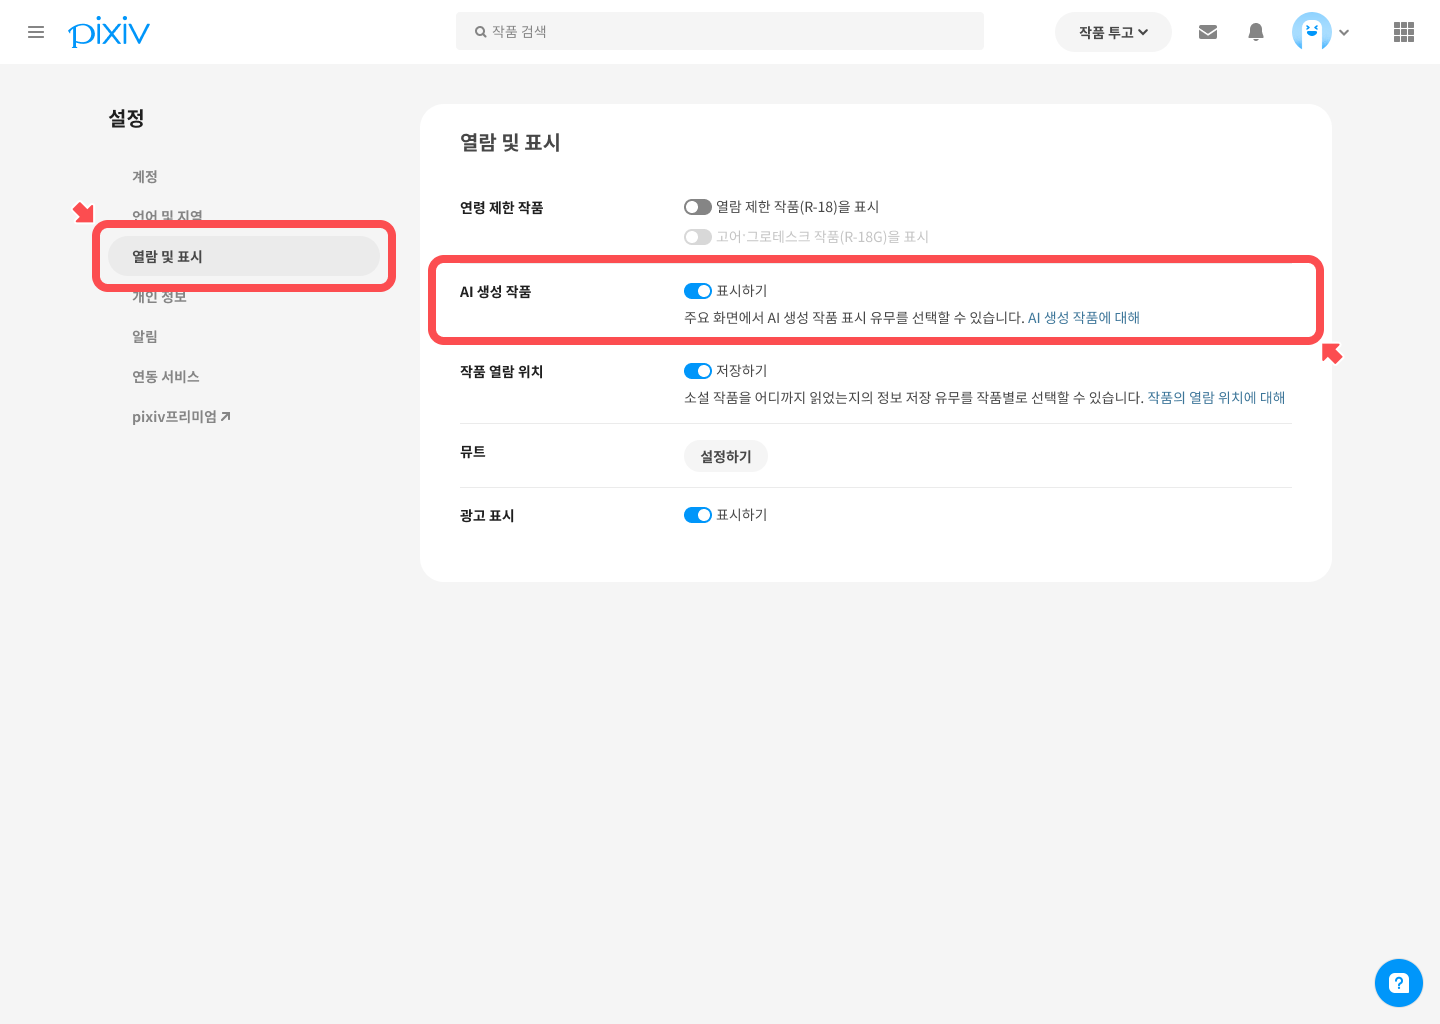Disable the AI 생성 작품 표시하기 toggle
The width and height of the screenshot is (1440, 1024).
(698, 291)
